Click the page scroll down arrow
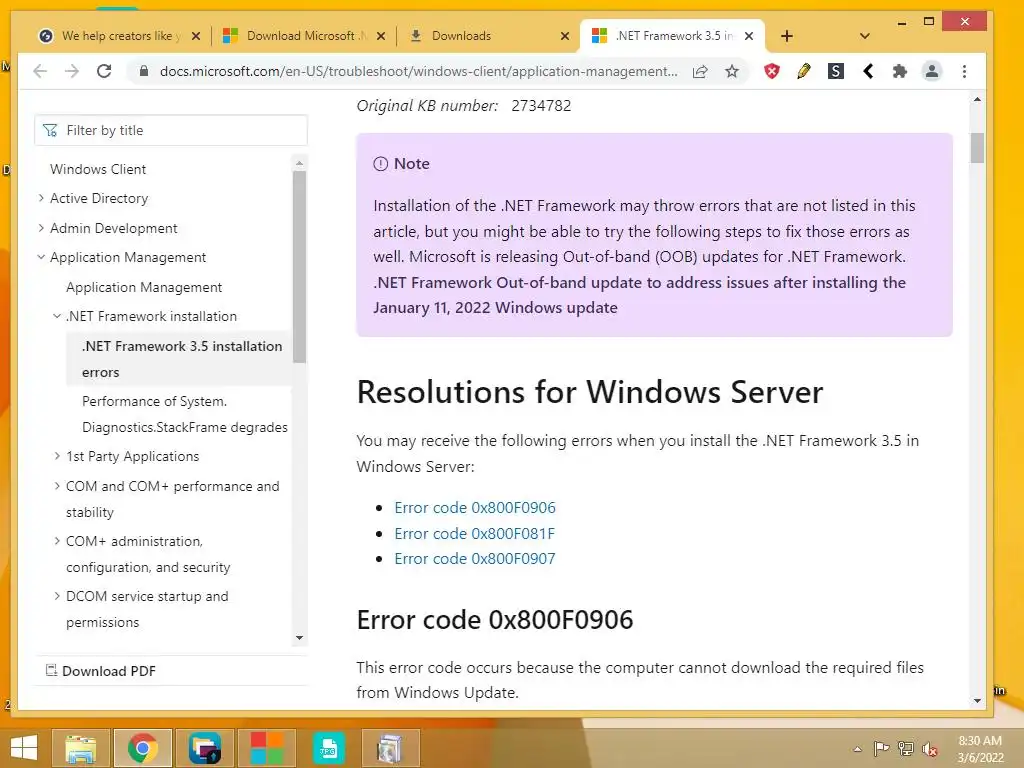This screenshot has height=768, width=1024. pos(977,701)
